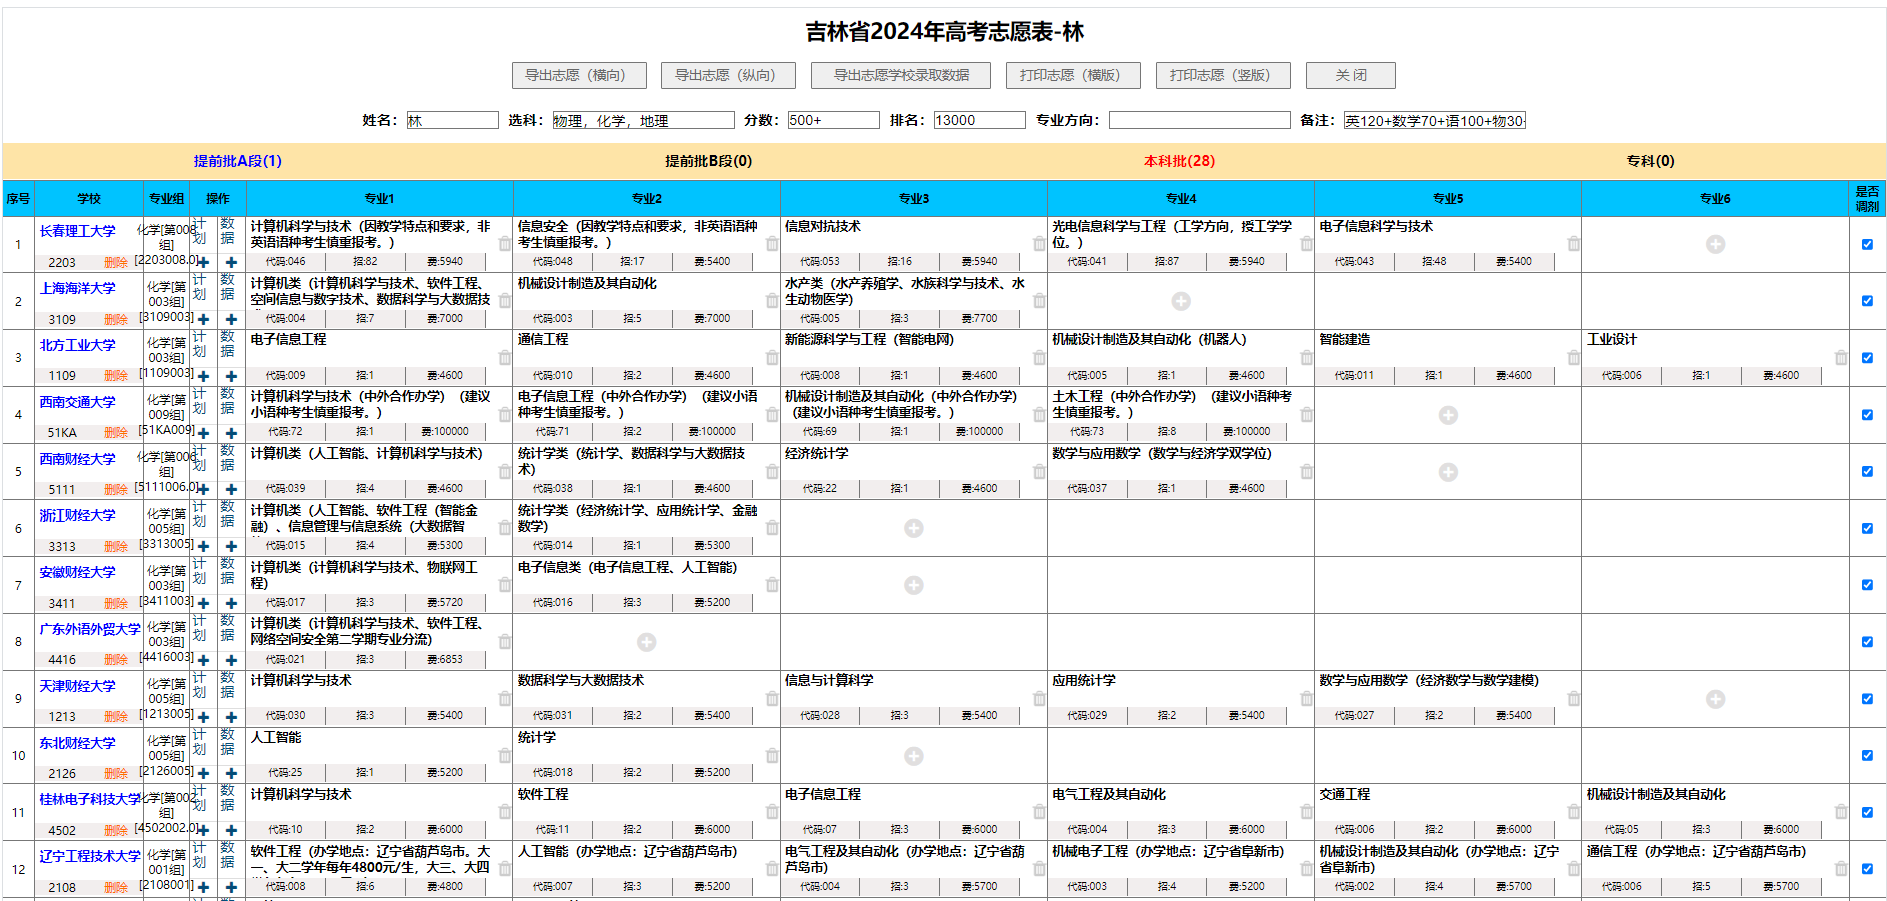Remove 计算机科学与技术 major from 长春理工大学 row

pos(505,244)
